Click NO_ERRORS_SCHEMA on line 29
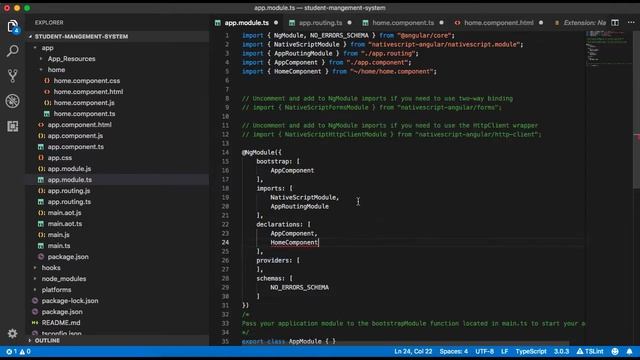The image size is (640, 360). tap(300, 287)
